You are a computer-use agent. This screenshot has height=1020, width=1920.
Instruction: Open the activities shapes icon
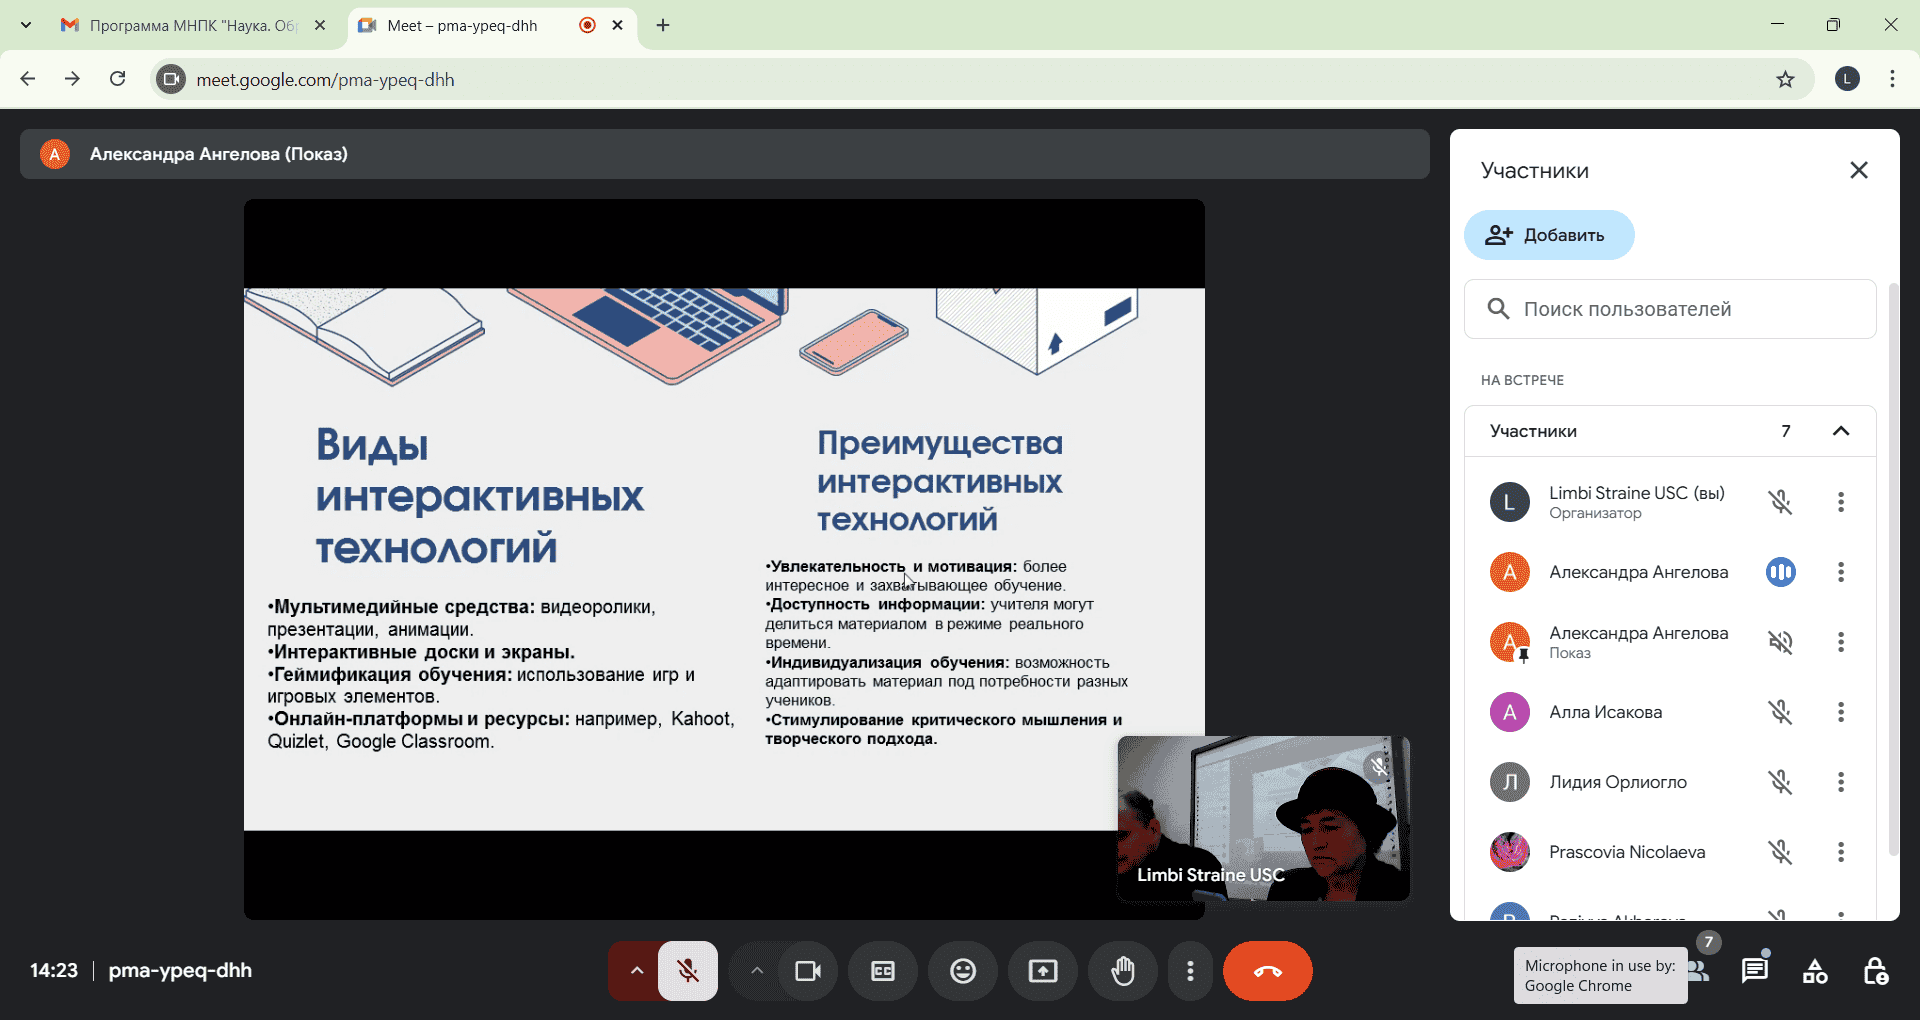[1815, 971]
